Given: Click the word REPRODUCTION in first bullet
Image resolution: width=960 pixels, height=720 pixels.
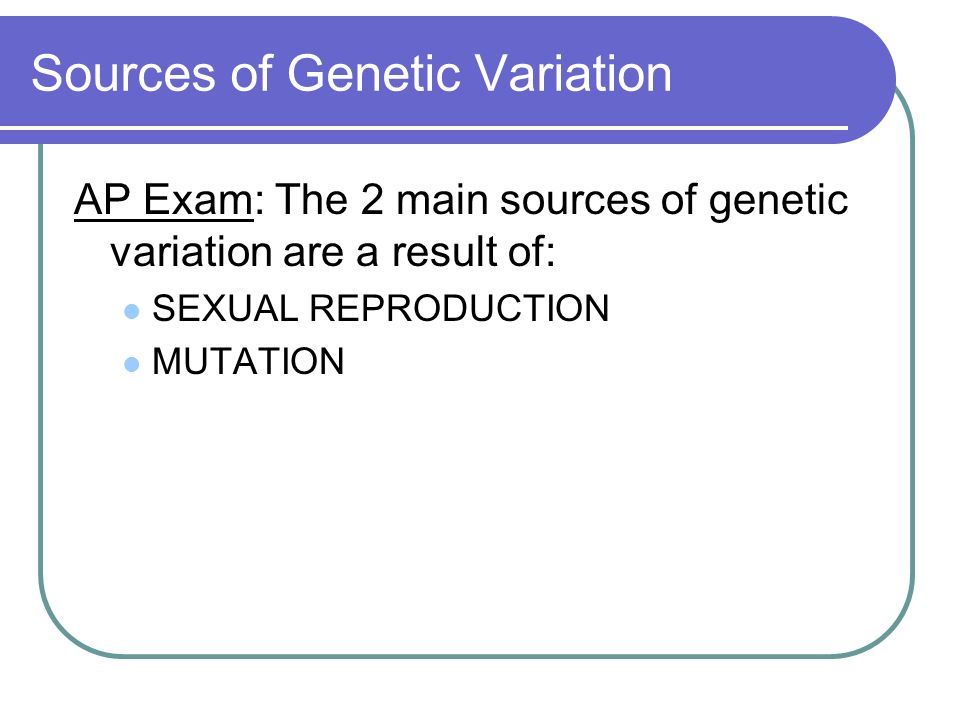Looking at the screenshot, I should click(459, 308).
